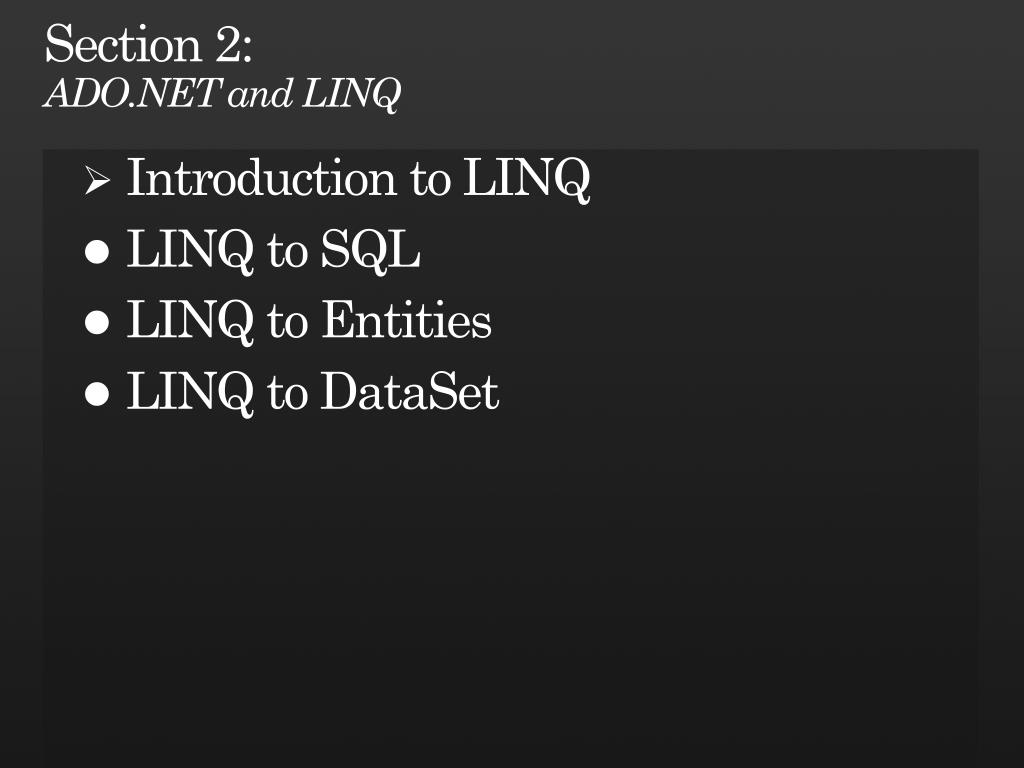Viewport: 1024px width, 768px height.
Task: Select the ADO.NET and LINQ subtitle
Action: tap(222, 94)
